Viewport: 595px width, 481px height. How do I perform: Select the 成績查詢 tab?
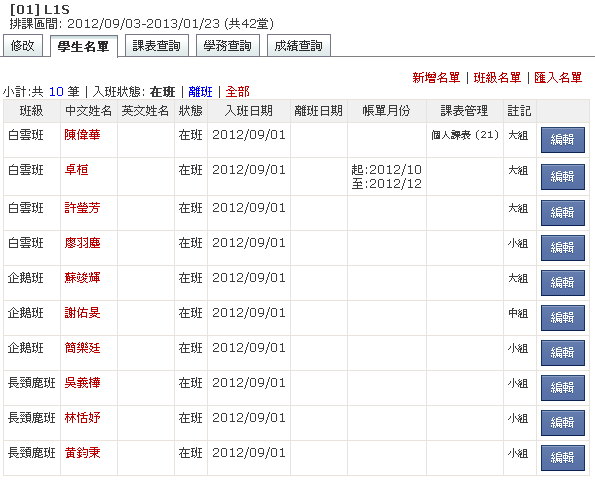click(299, 46)
